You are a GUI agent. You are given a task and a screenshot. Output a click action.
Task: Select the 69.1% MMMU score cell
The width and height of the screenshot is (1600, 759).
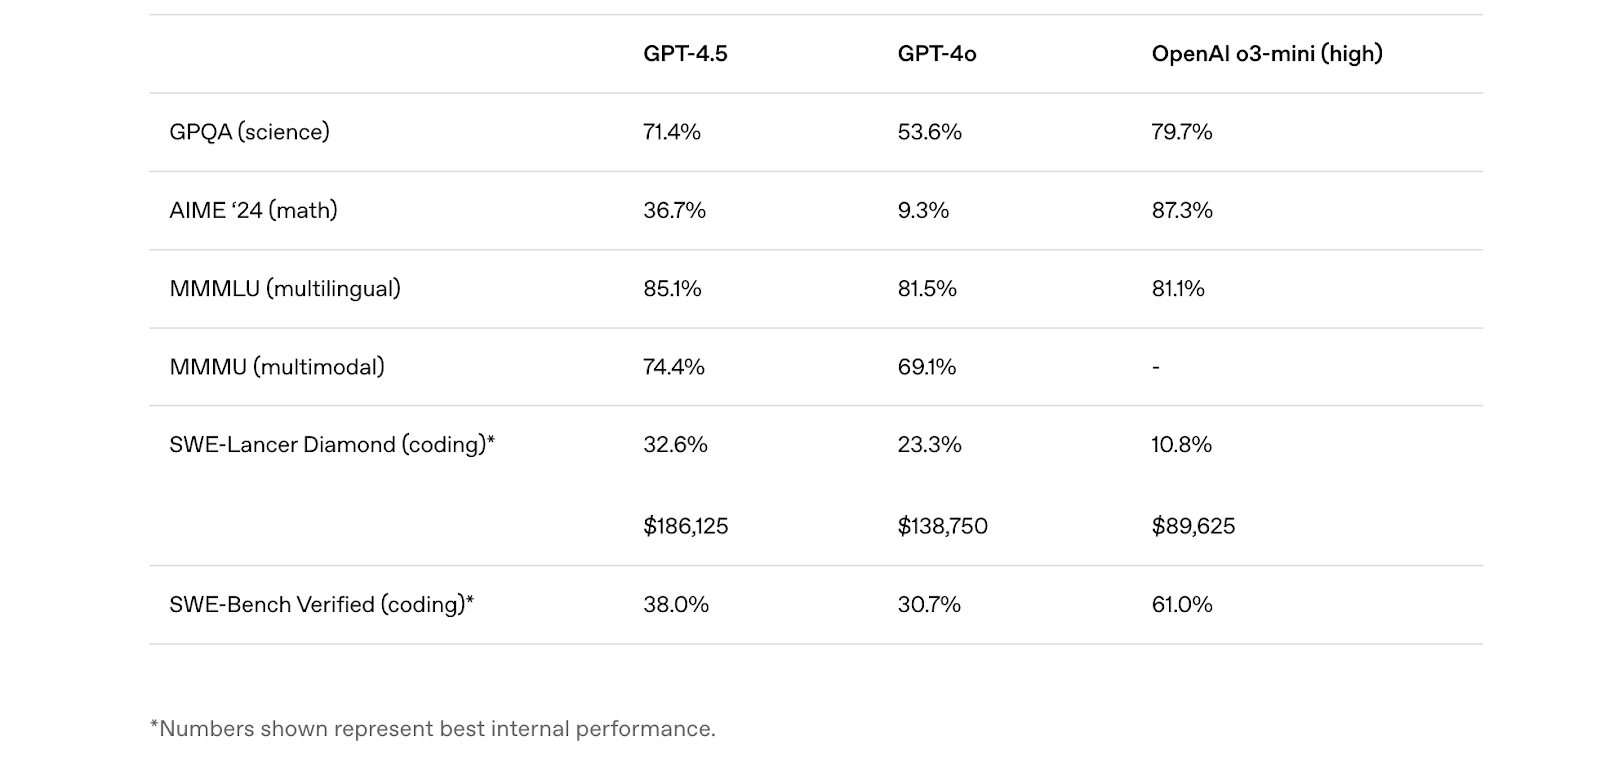click(x=927, y=366)
